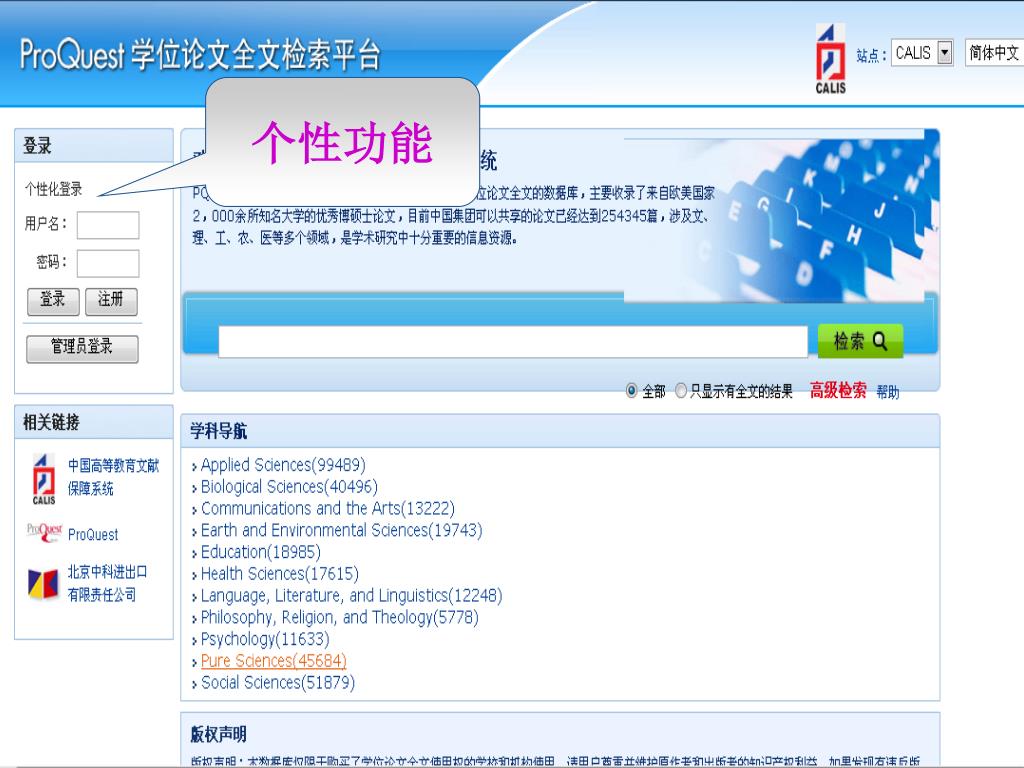This screenshot has height=768, width=1024.
Task: Open Language, Literature, and Linguistics(12248)
Action: [351, 596]
